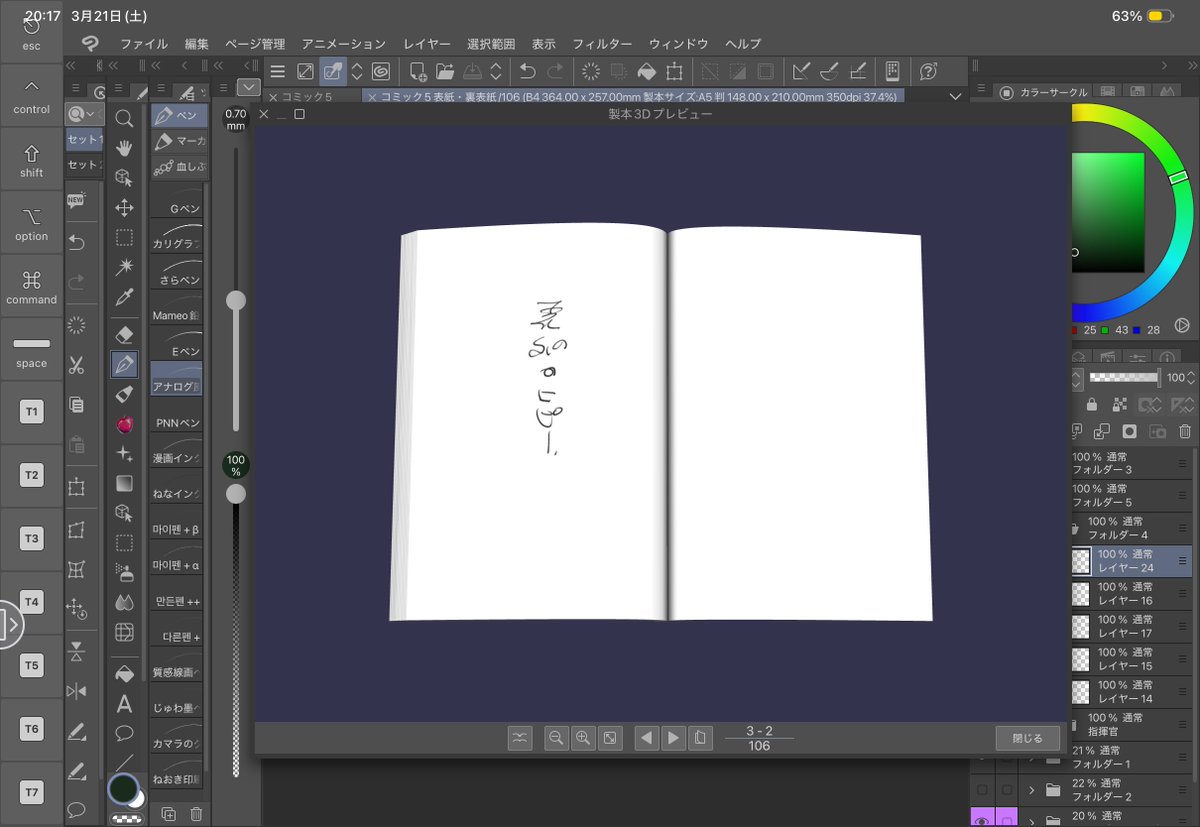Close the 3D preview with 閉じる button

pos(1027,737)
